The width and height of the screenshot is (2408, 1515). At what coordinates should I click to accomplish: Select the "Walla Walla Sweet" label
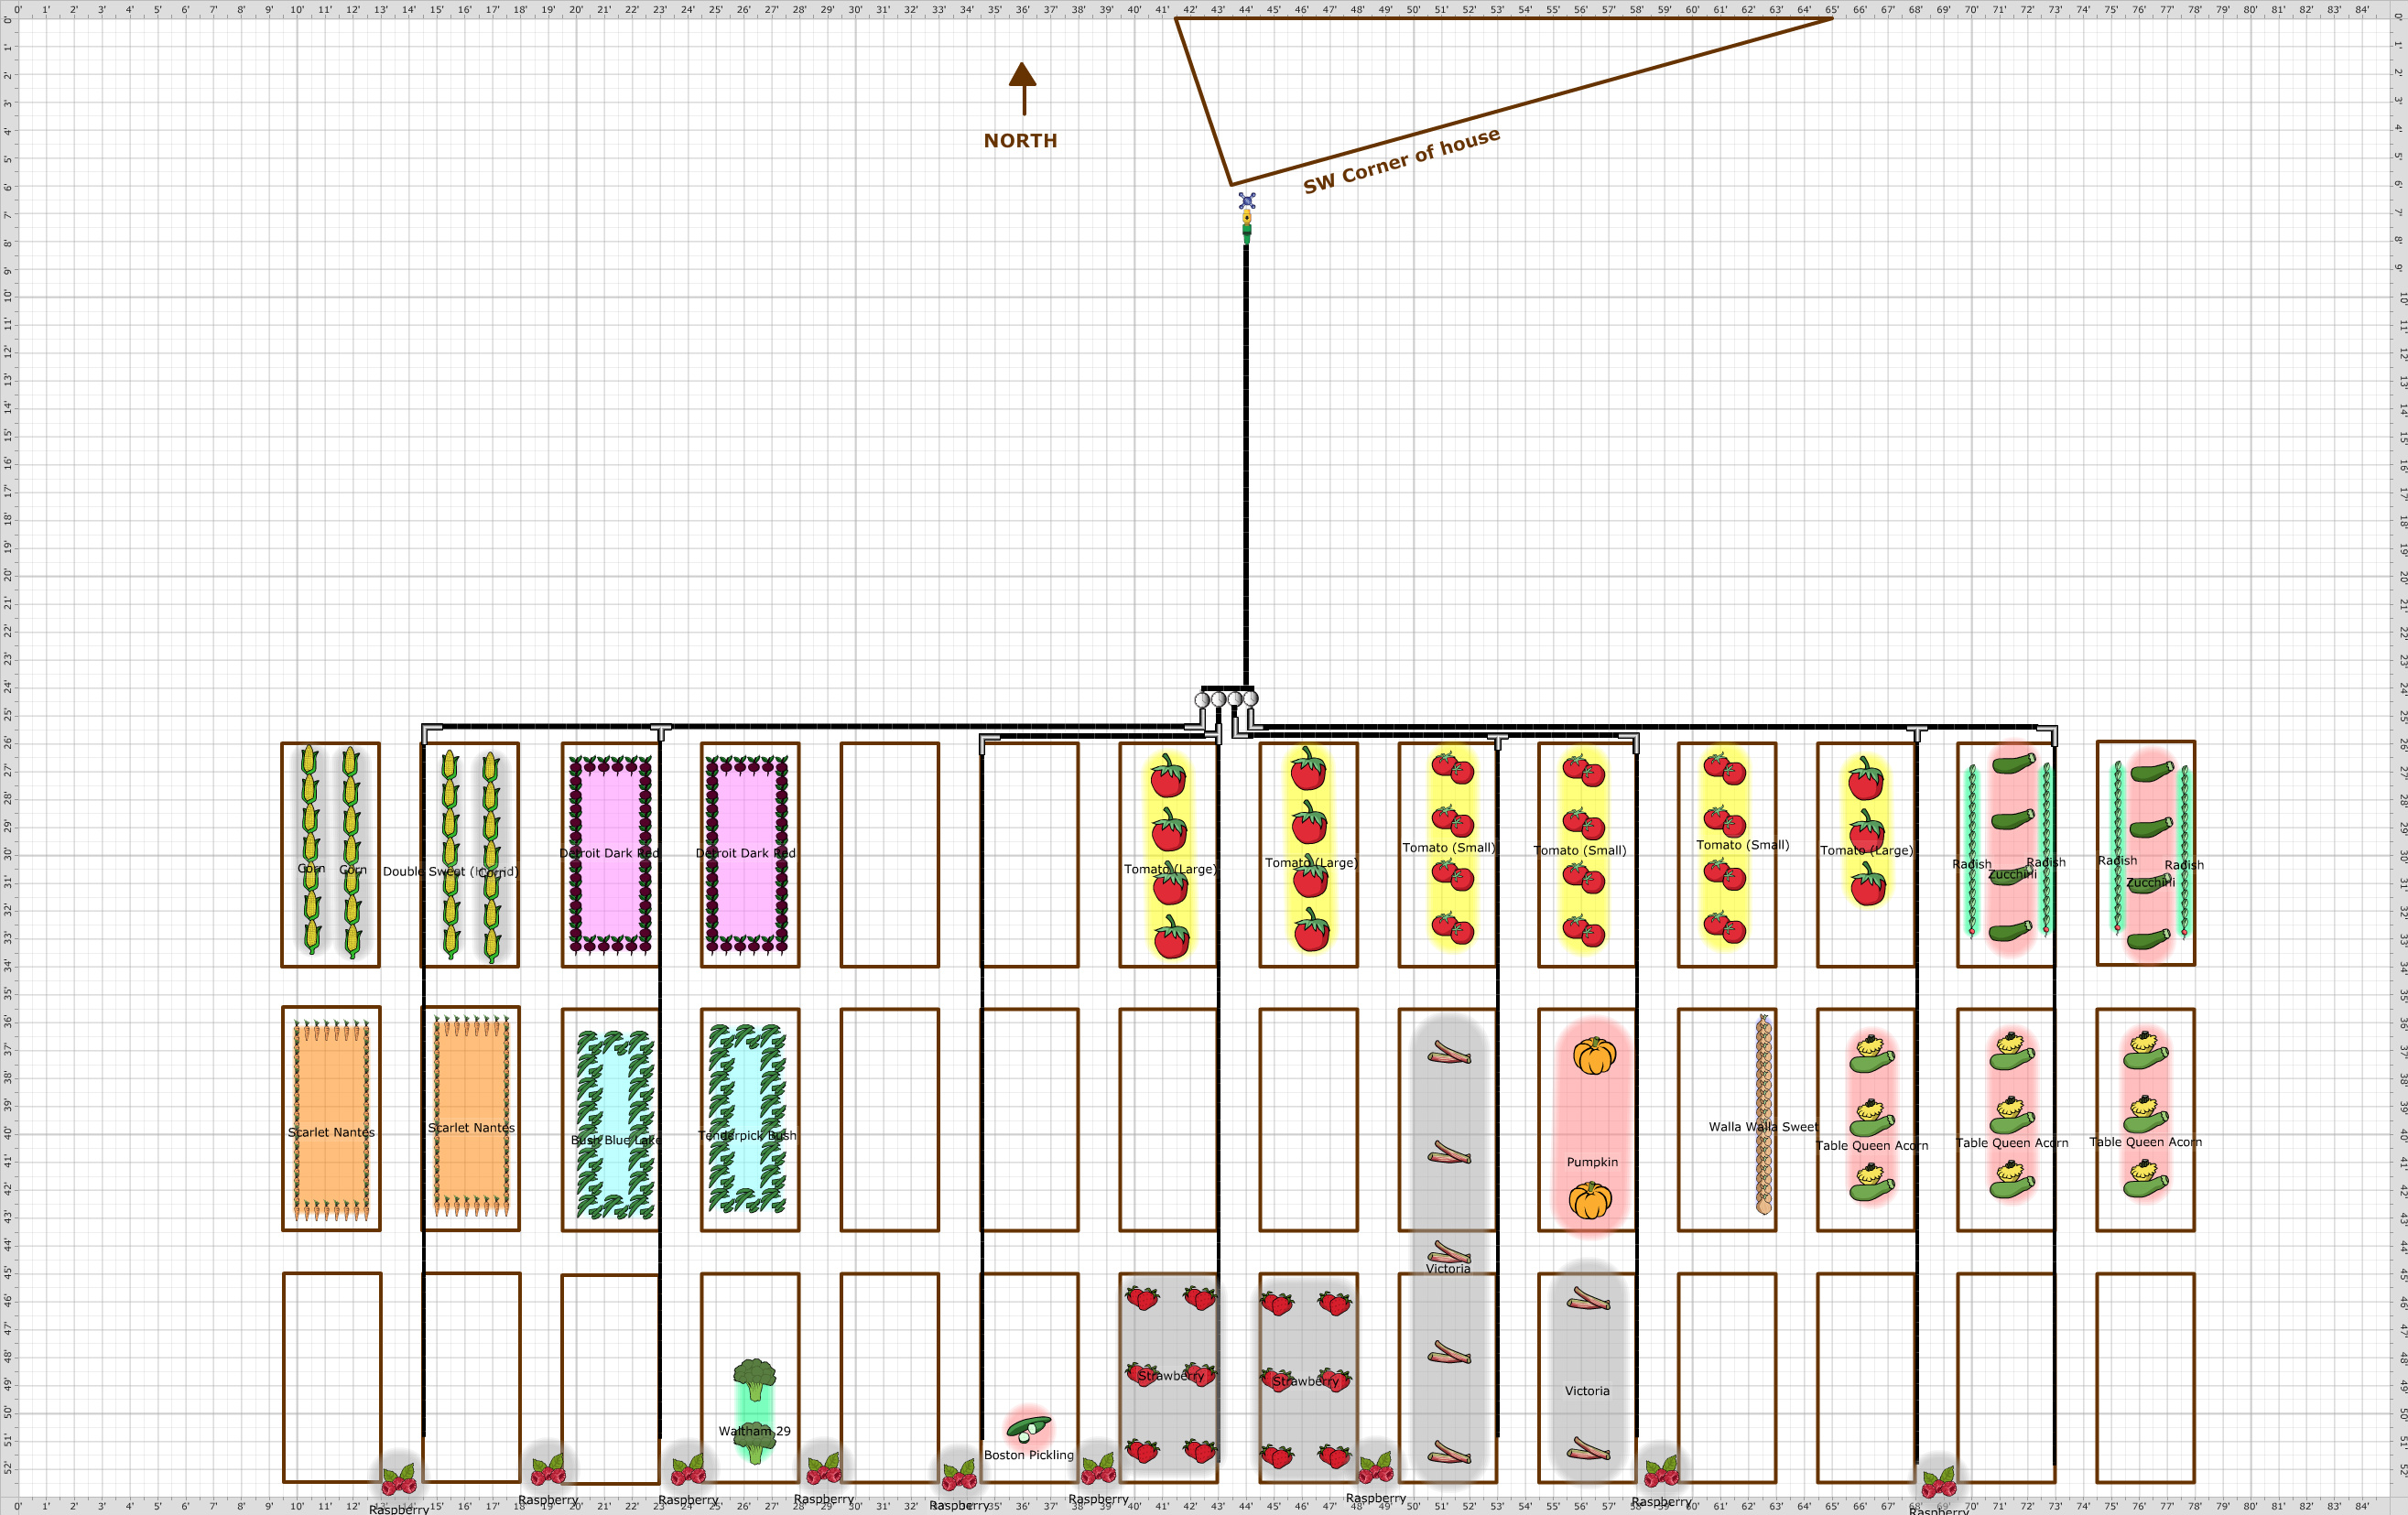tap(1763, 1127)
